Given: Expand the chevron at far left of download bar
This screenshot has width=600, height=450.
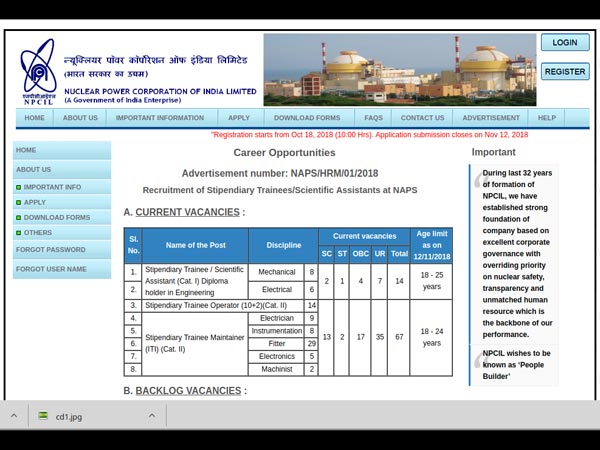Looking at the screenshot, I should click(14, 415).
